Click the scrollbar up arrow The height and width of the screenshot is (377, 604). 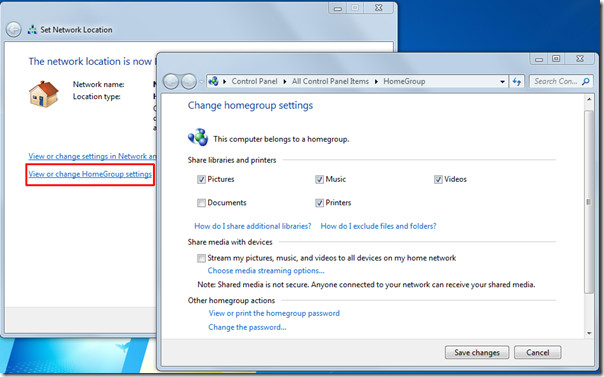coord(589,100)
